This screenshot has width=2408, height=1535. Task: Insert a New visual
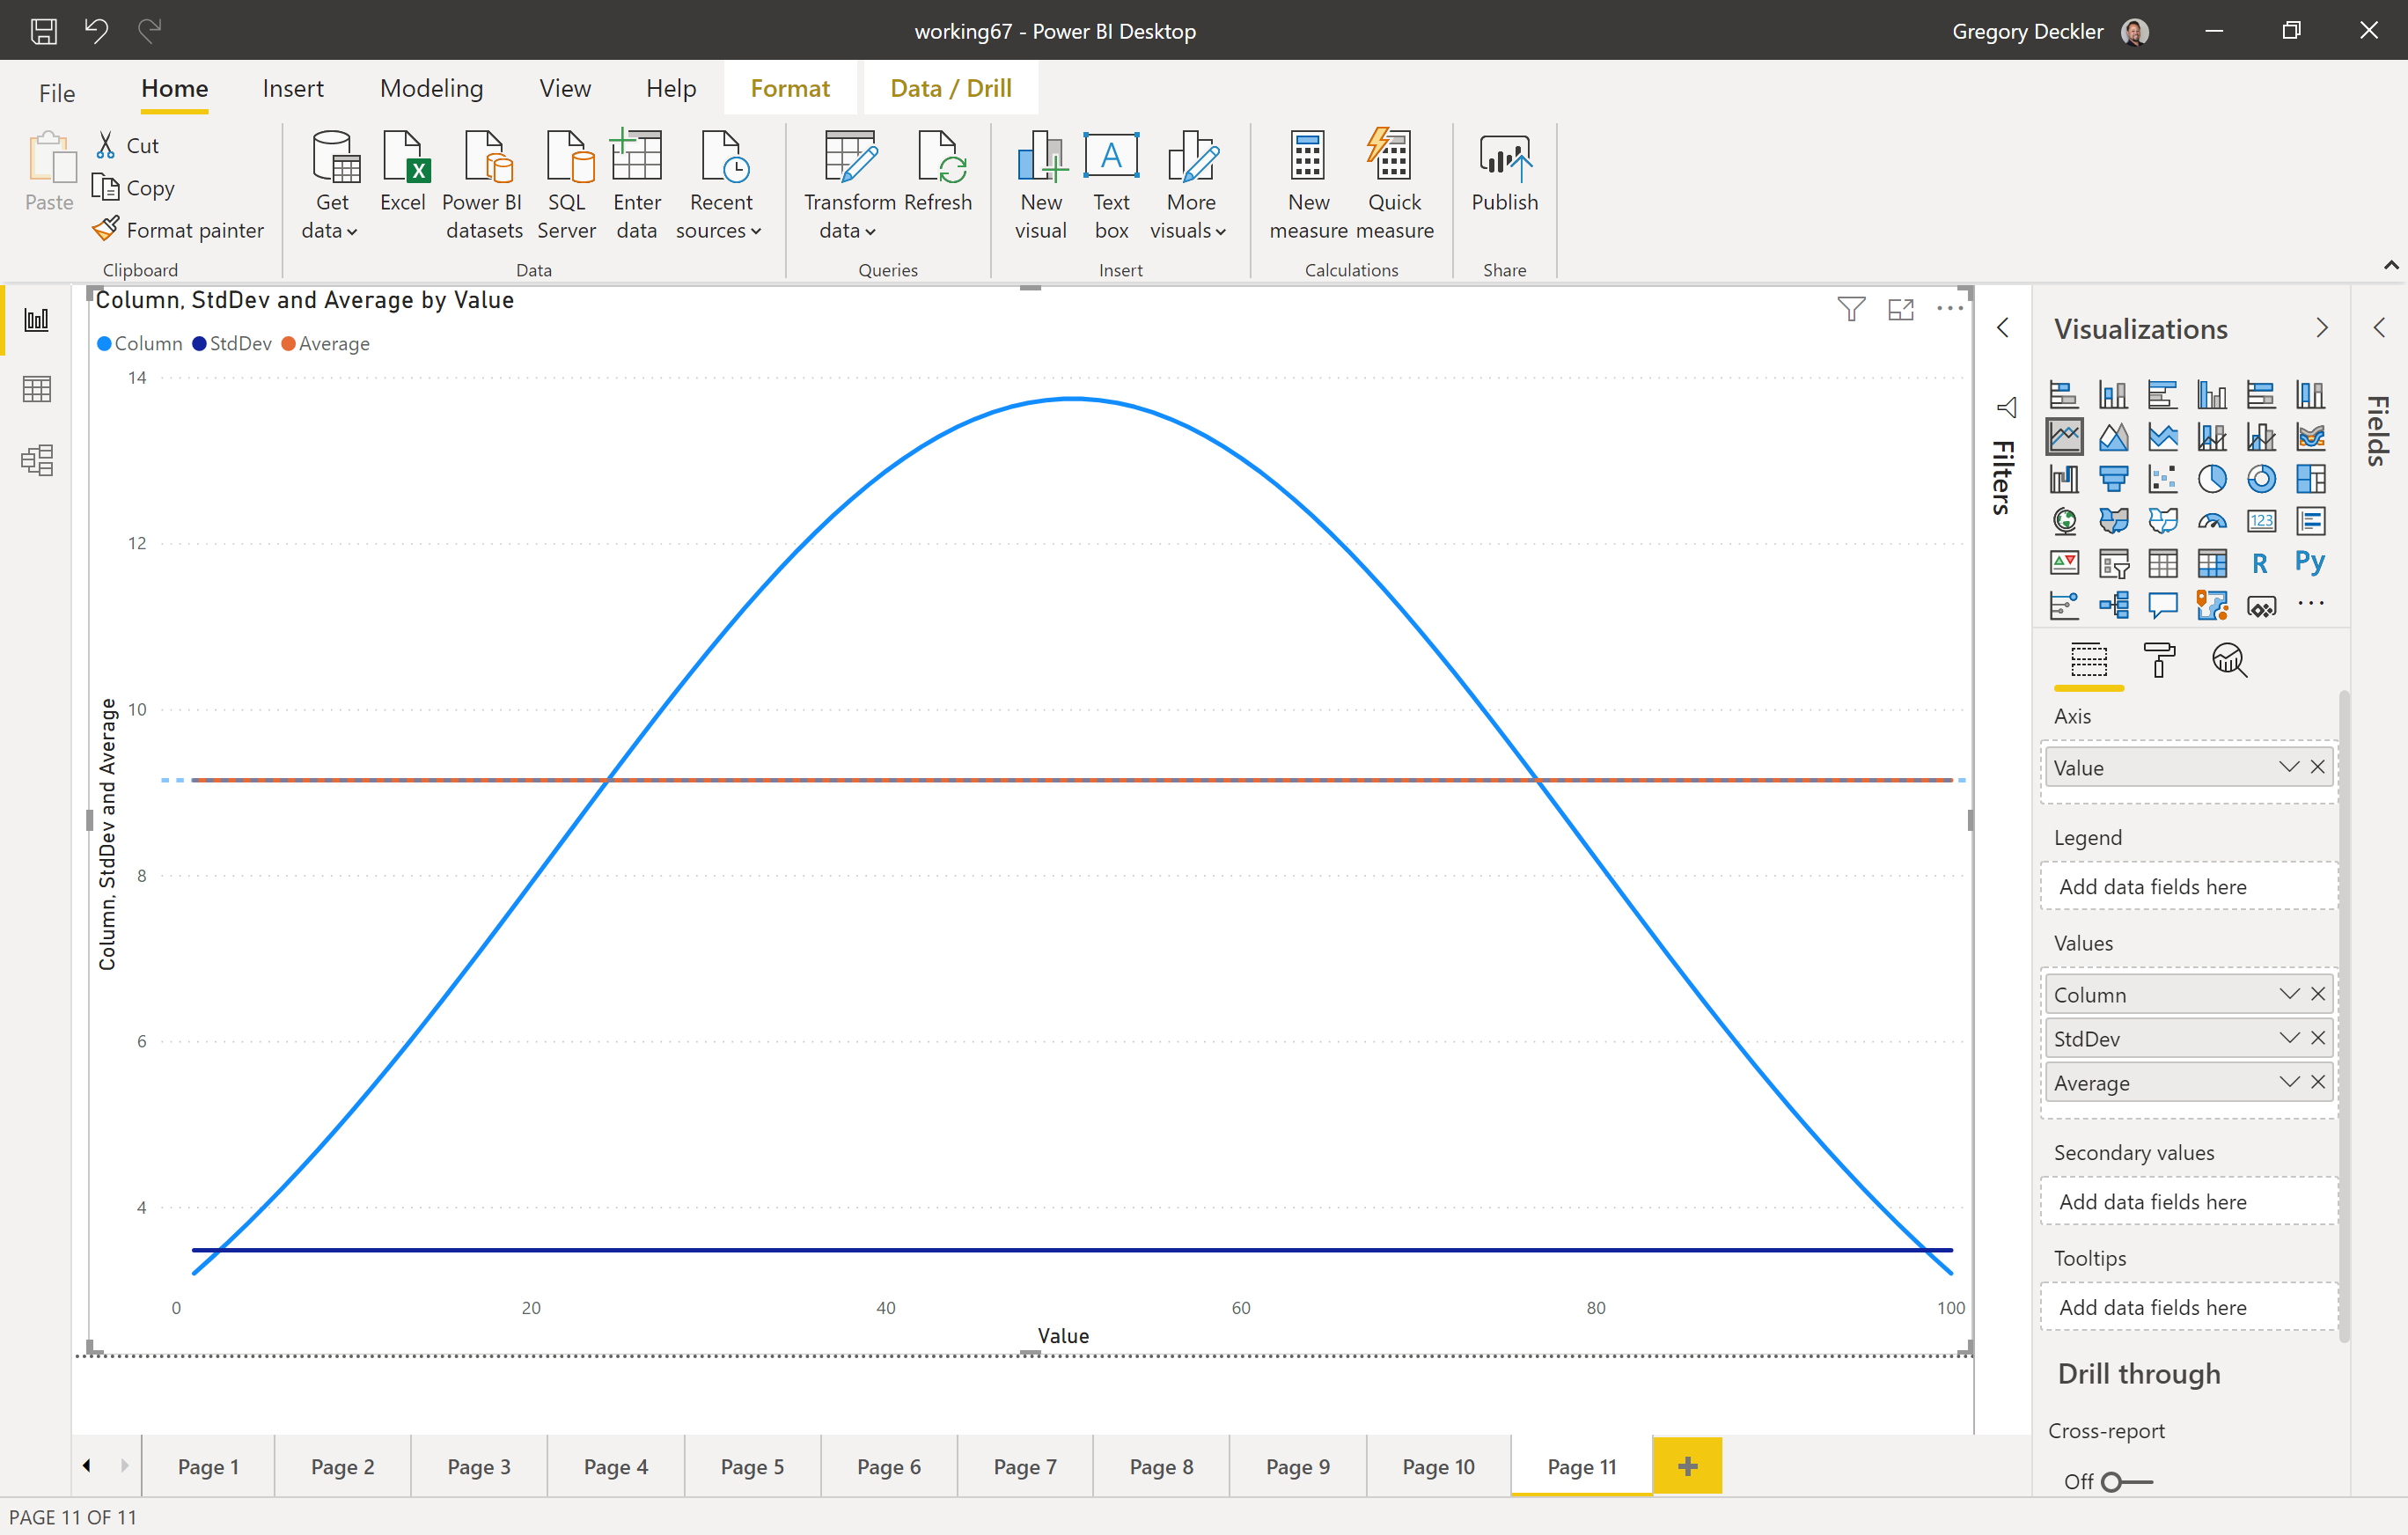click(1041, 185)
